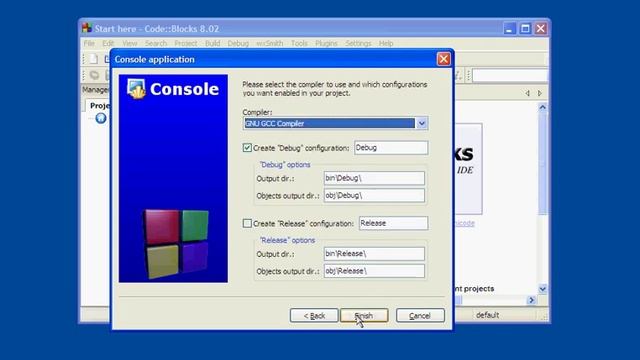Open the View menu in Code::Blocks
Viewport: 640px width, 360px height.
129,43
